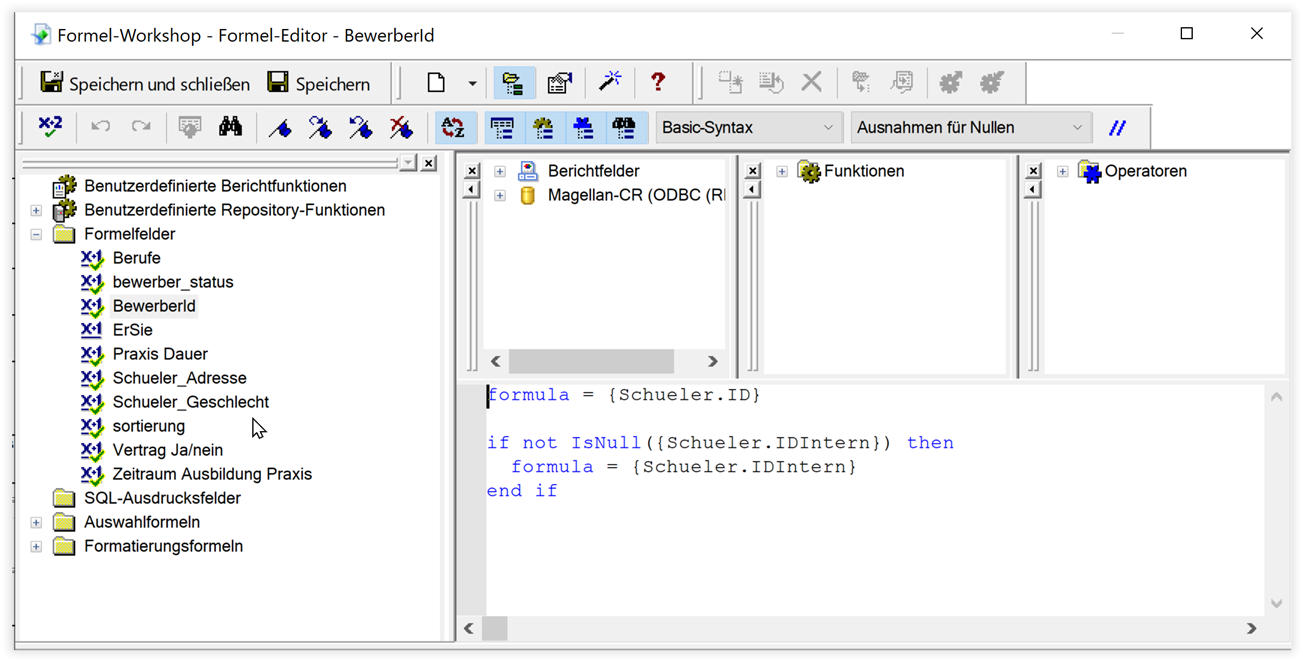Image resolution: width=1303 pixels, height=662 pixels.
Task: Click the new formula page icon
Action: [436, 83]
